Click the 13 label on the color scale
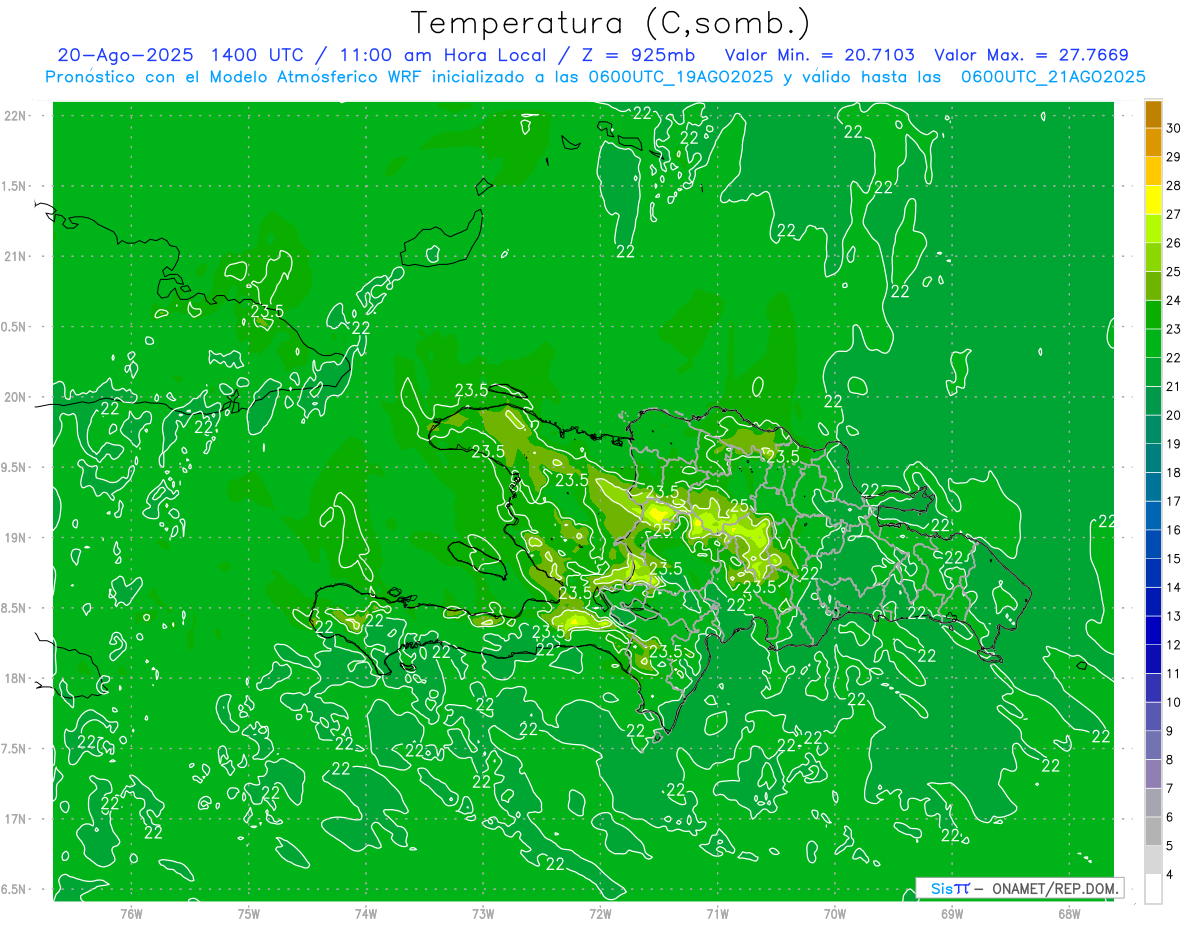Viewport: 1200px width, 927px height. (x=1174, y=616)
